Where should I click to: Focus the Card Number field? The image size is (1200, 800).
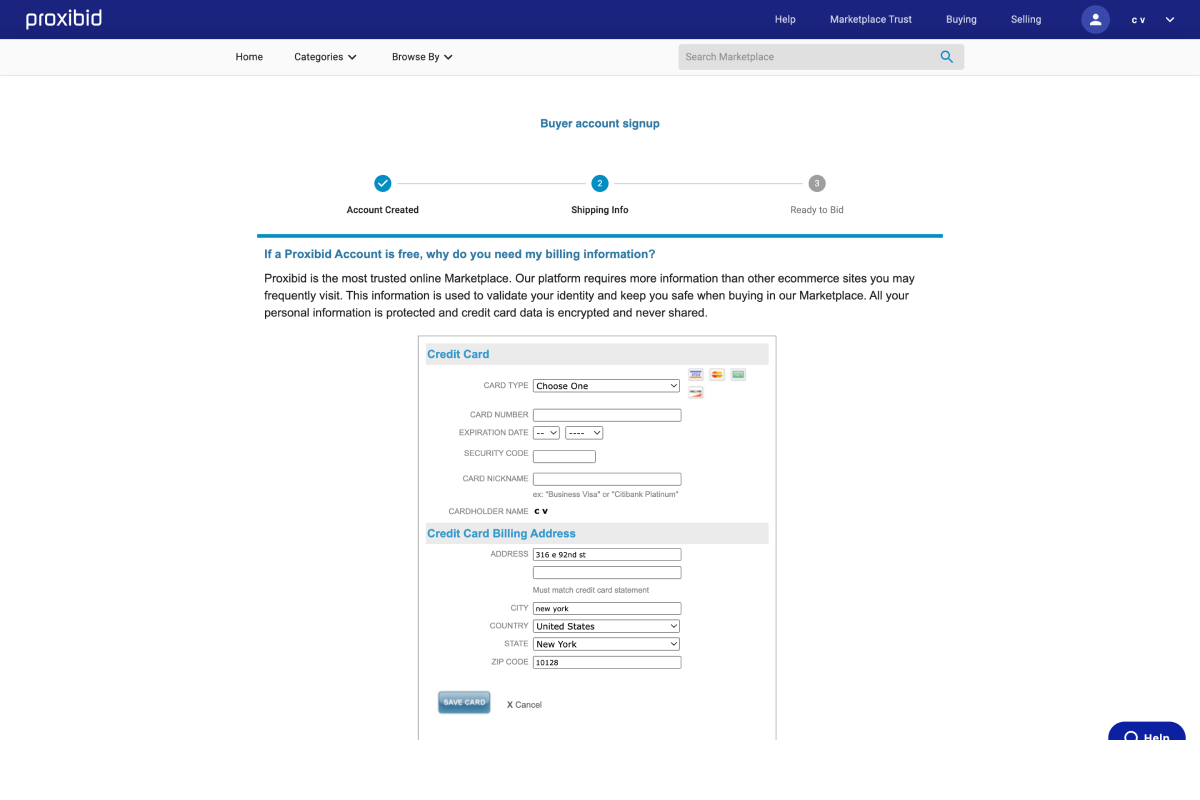pyautogui.click(x=607, y=415)
